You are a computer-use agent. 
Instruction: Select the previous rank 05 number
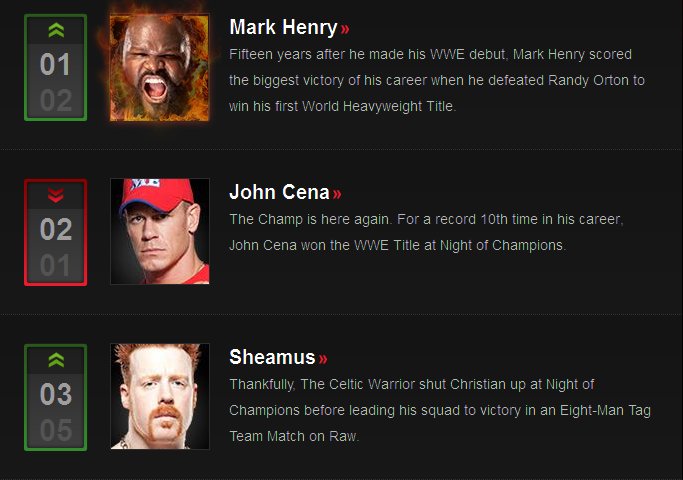point(56,431)
